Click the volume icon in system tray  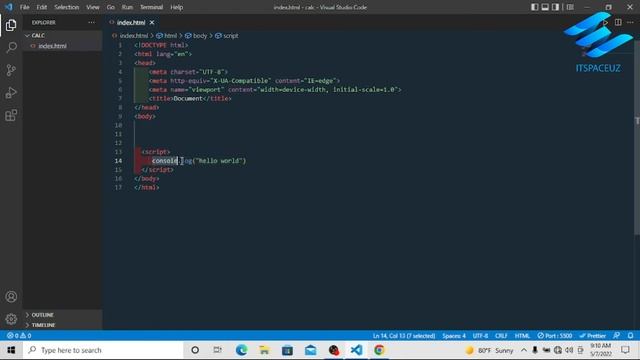pyautogui.click(x=569, y=350)
